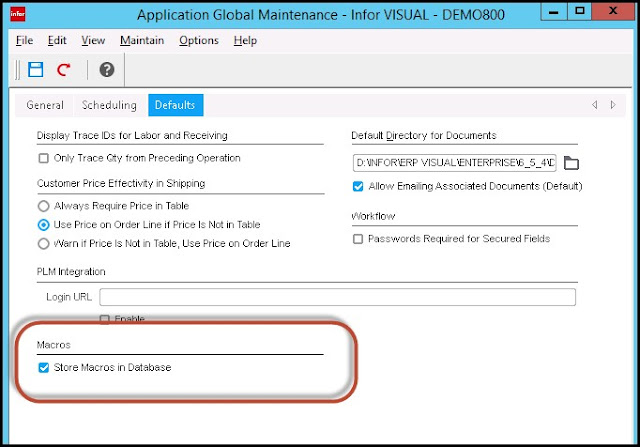Minimize the Application Global Maintenance window
640x447 pixels.
(553, 12)
